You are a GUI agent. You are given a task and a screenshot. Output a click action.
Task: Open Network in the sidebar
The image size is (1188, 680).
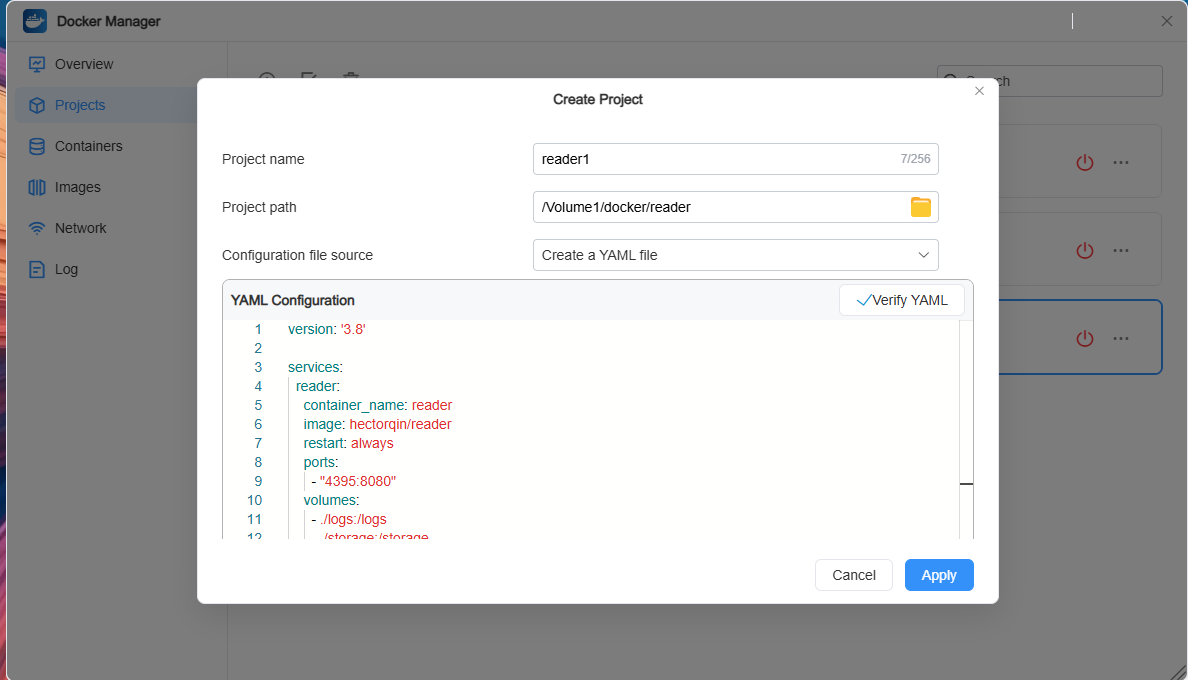80,228
